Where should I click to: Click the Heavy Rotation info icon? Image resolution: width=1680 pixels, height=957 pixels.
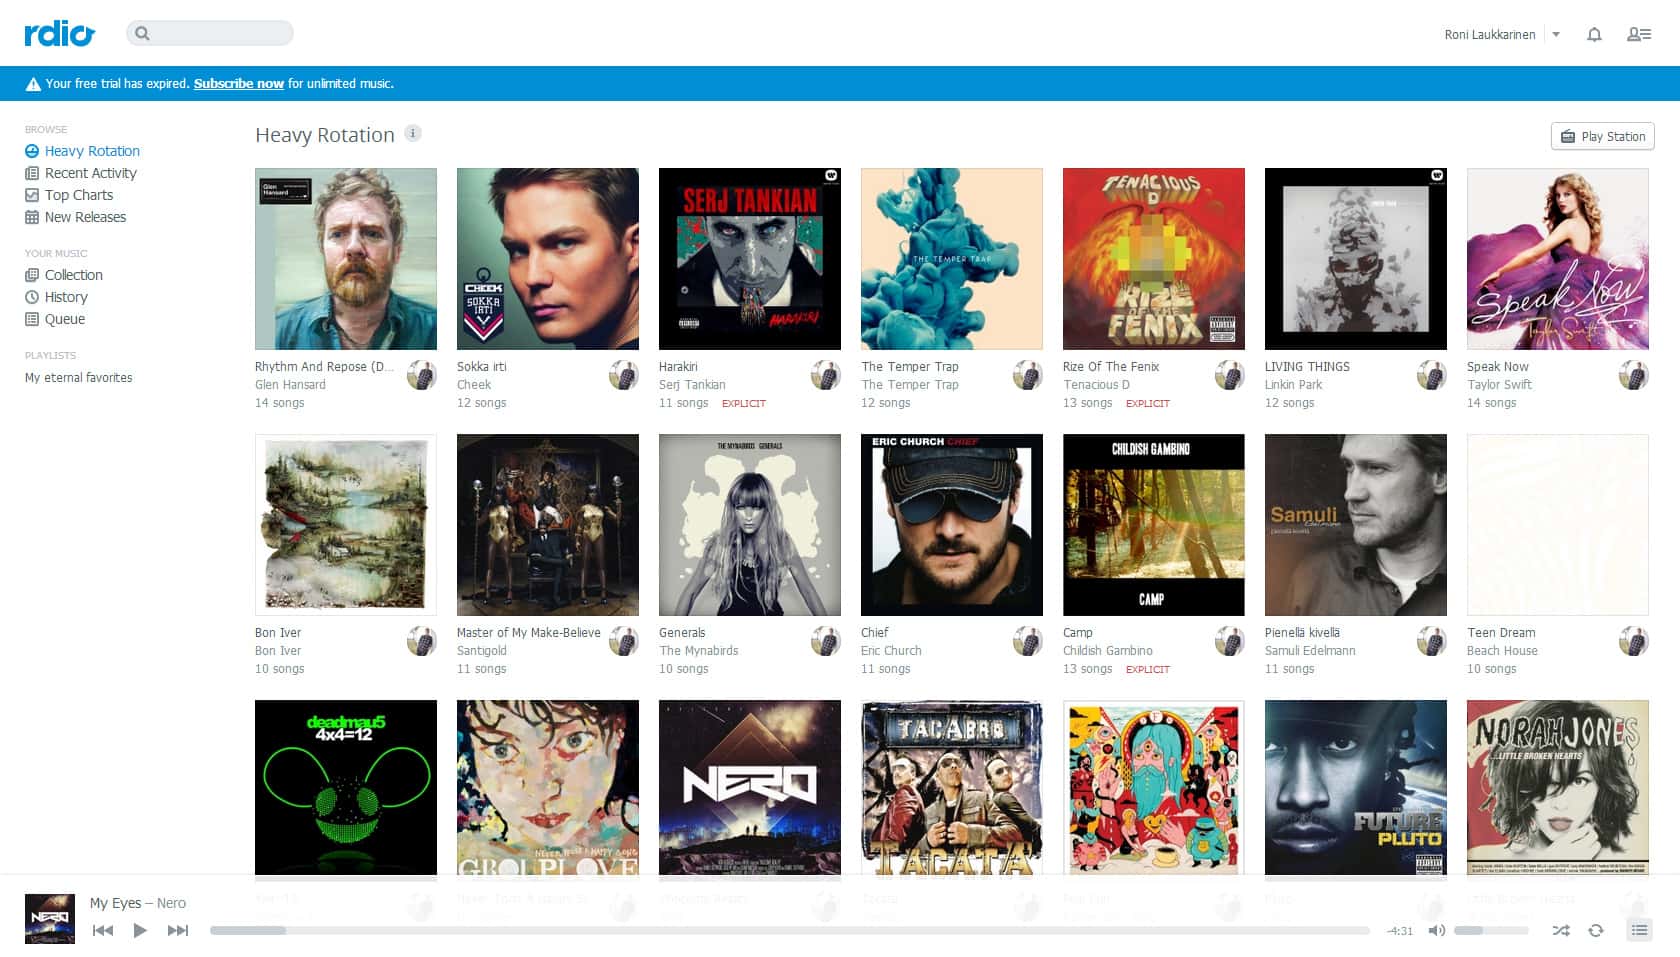coord(413,133)
